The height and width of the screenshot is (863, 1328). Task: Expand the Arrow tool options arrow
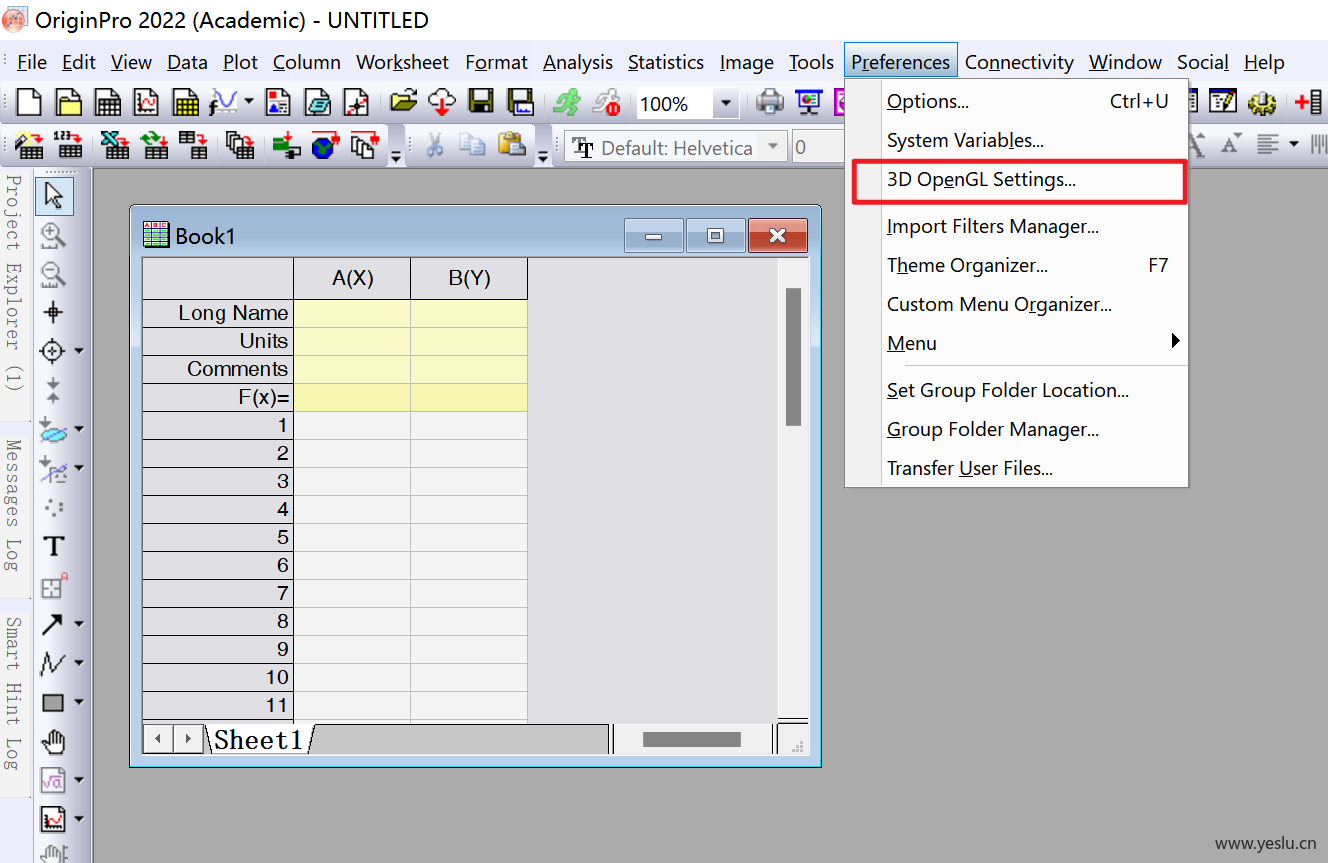79,625
